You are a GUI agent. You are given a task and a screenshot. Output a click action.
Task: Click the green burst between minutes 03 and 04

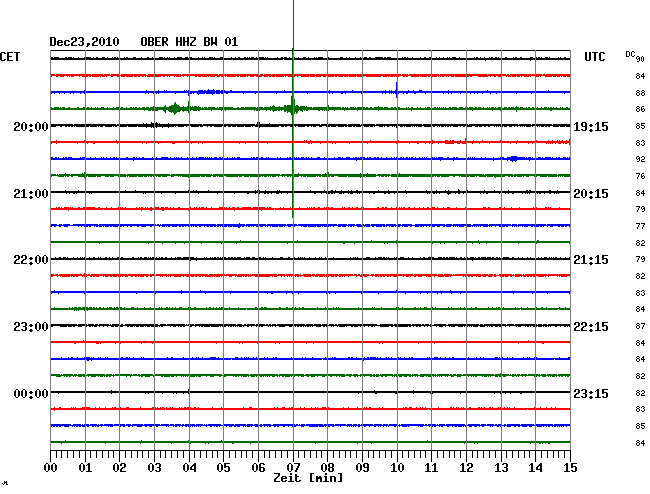174,109
